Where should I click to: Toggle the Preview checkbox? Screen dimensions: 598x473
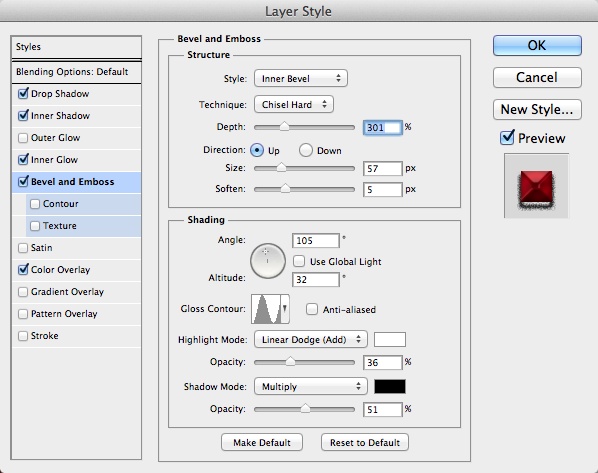pos(507,138)
